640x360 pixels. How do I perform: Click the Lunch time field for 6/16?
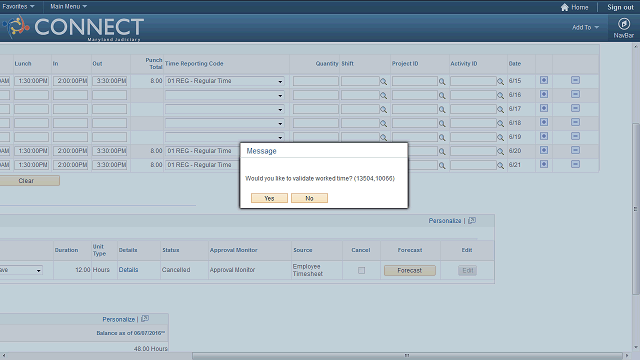tap(31, 95)
